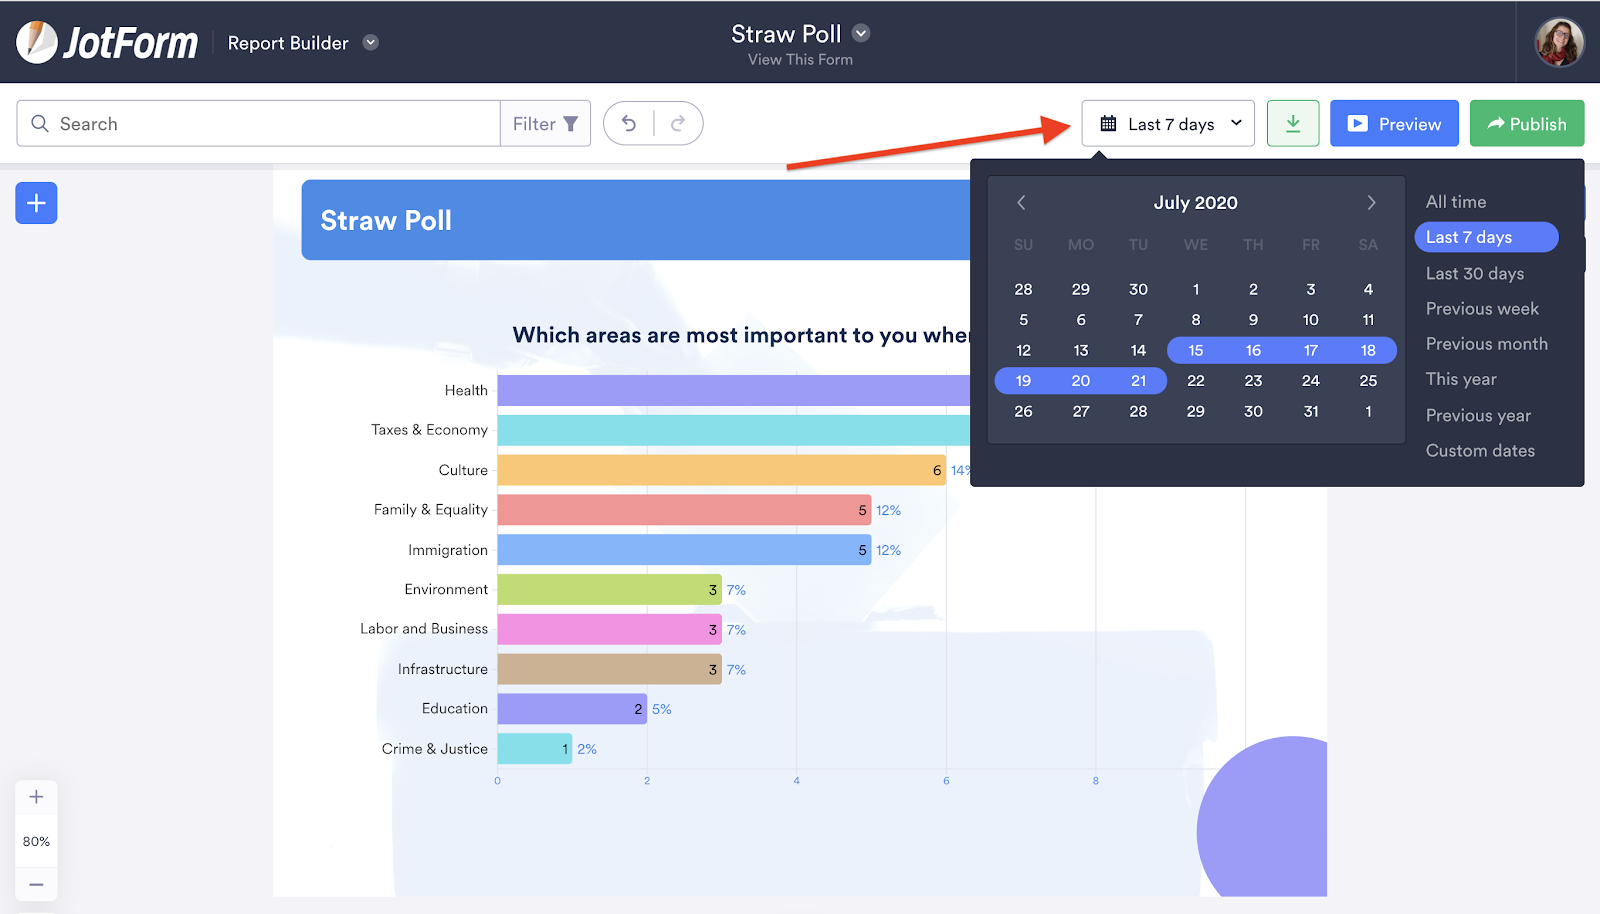1600x914 pixels.
Task: Open the user profile avatar menu
Action: click(x=1559, y=42)
